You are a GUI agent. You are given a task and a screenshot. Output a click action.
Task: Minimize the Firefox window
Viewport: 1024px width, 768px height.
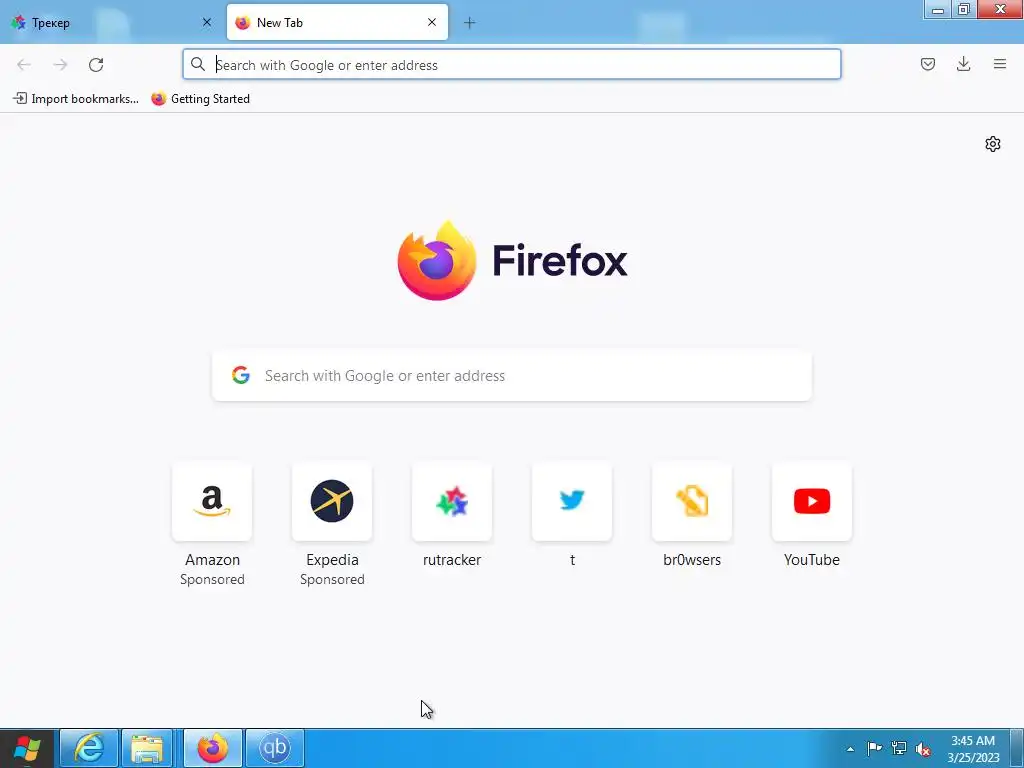click(x=937, y=9)
